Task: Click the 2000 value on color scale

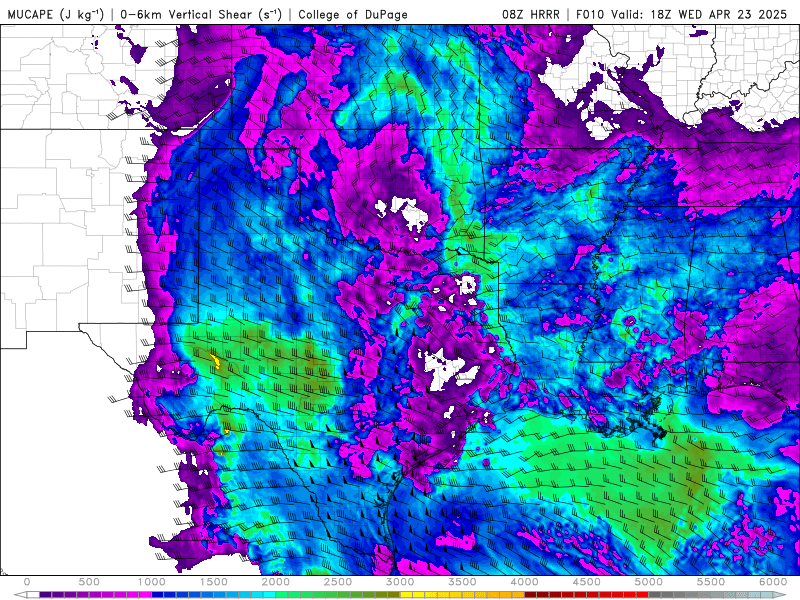Action: 276,582
